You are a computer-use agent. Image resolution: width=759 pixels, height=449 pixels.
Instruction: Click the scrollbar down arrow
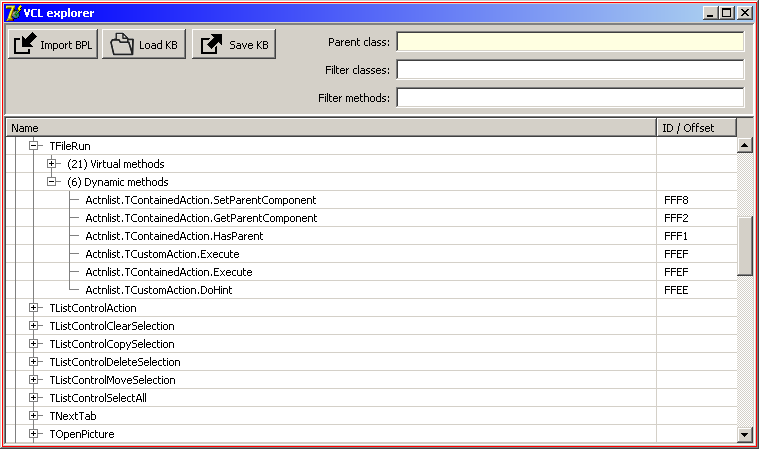[744, 434]
